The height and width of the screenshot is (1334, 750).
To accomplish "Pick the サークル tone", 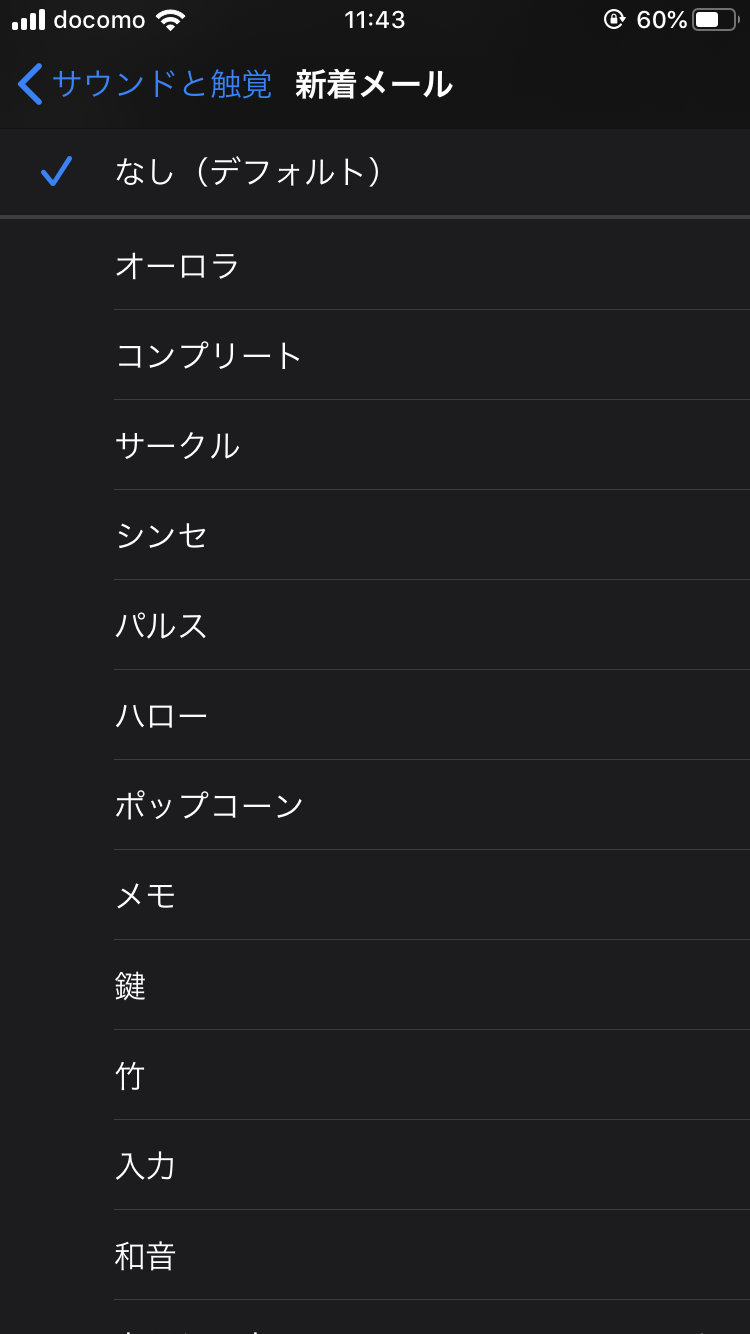I will 178,445.
